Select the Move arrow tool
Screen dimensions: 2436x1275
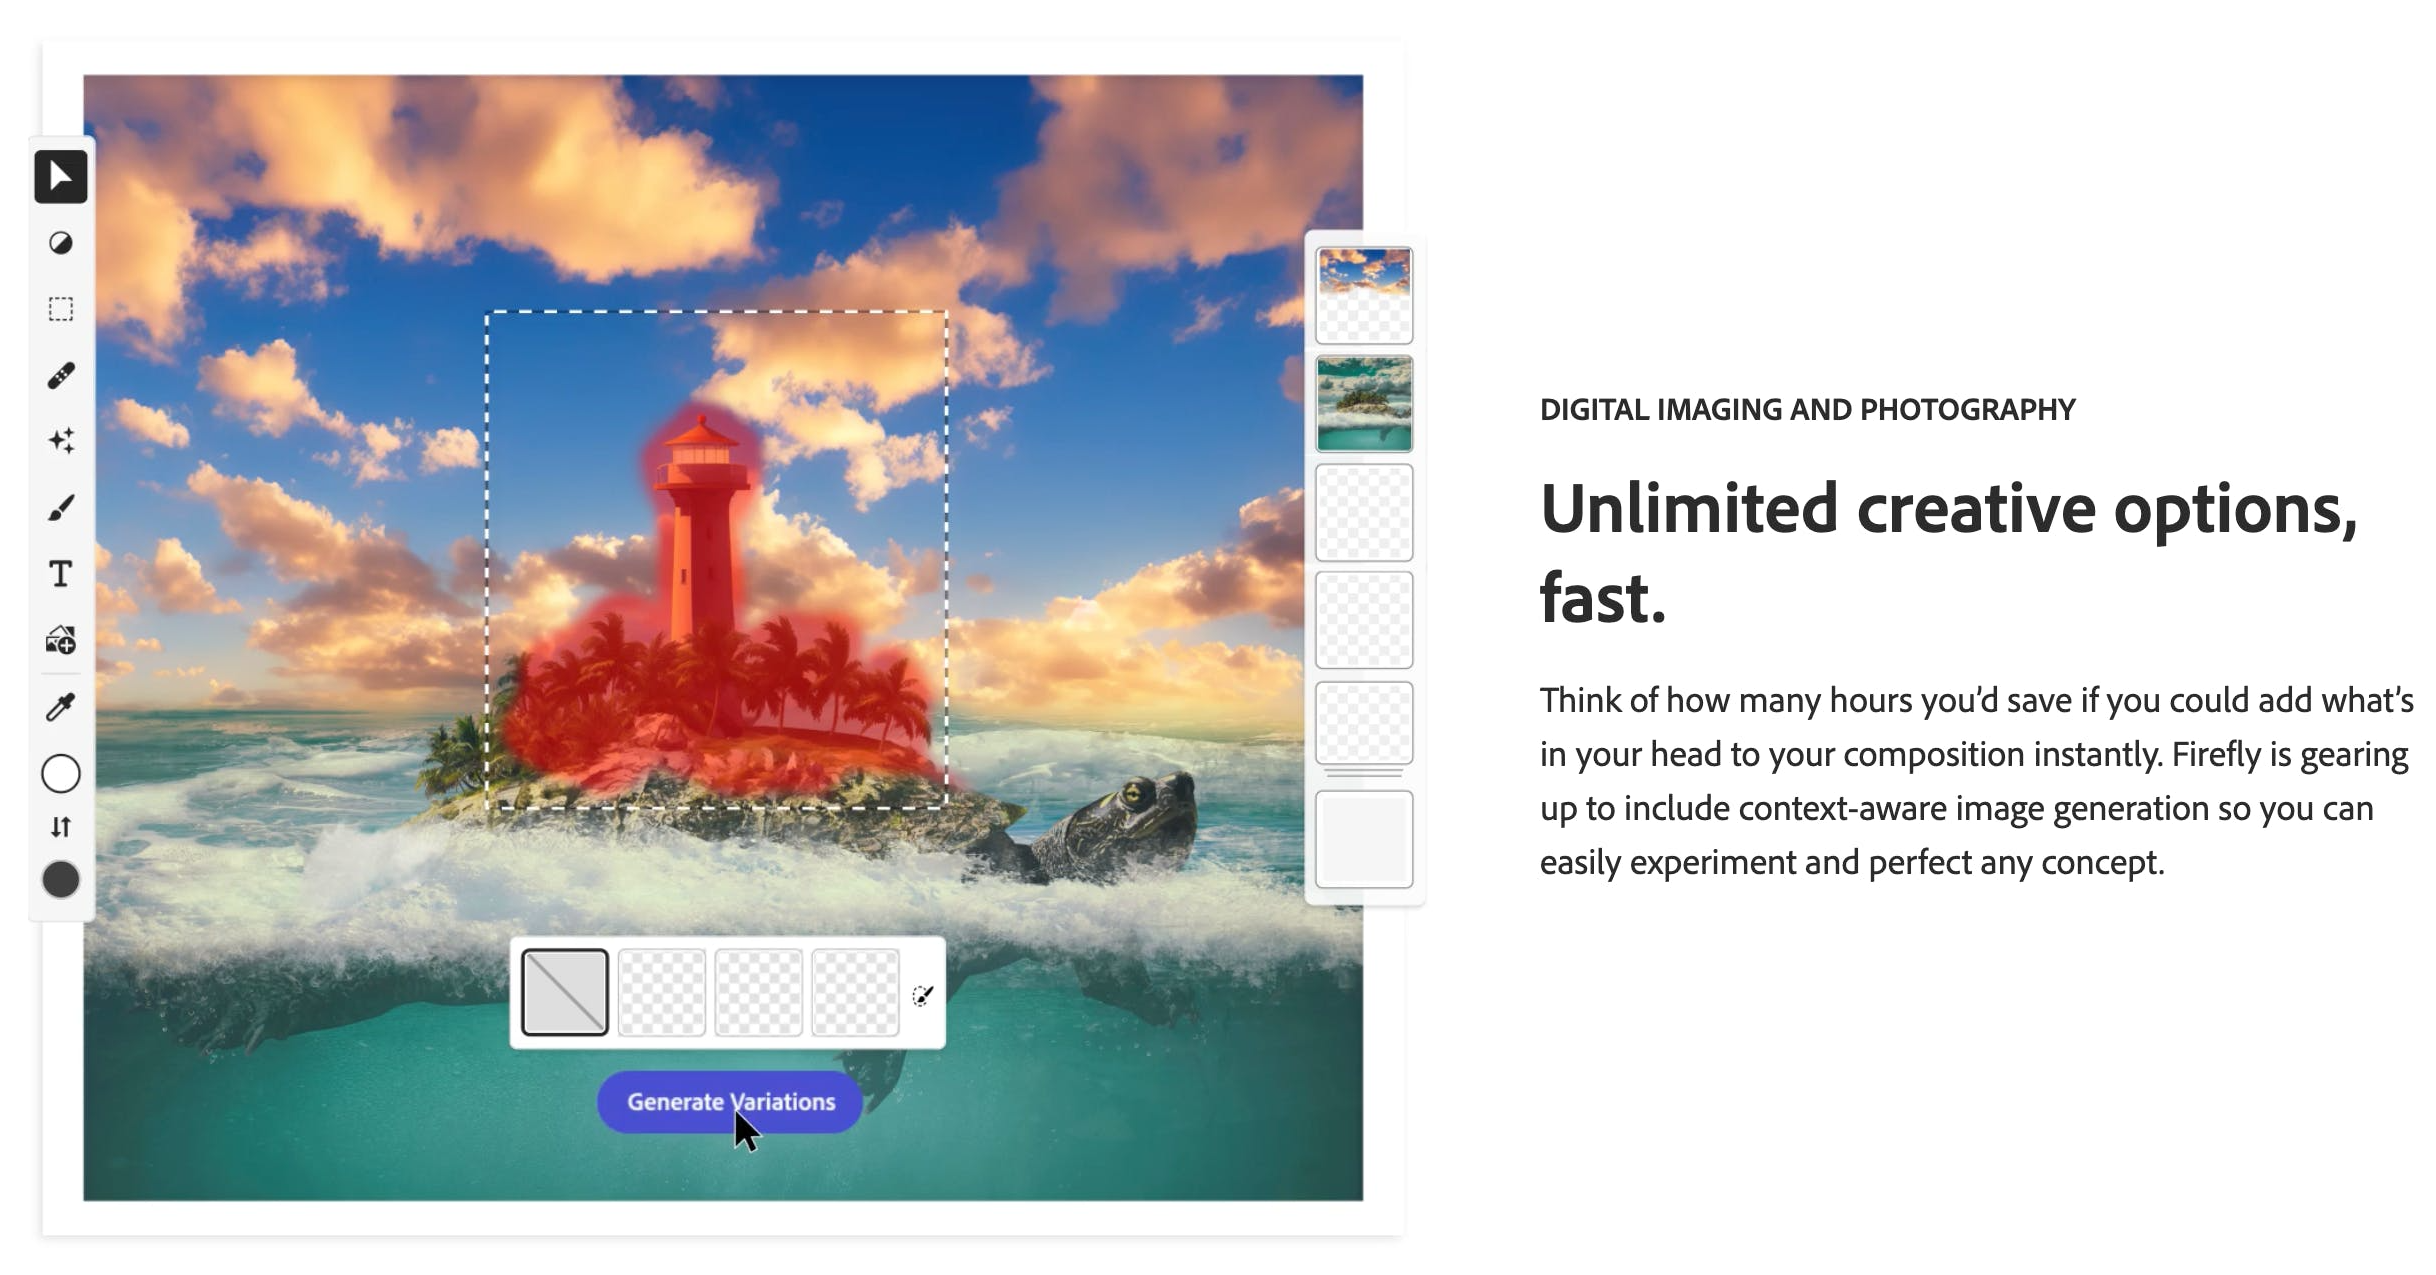coord(61,177)
